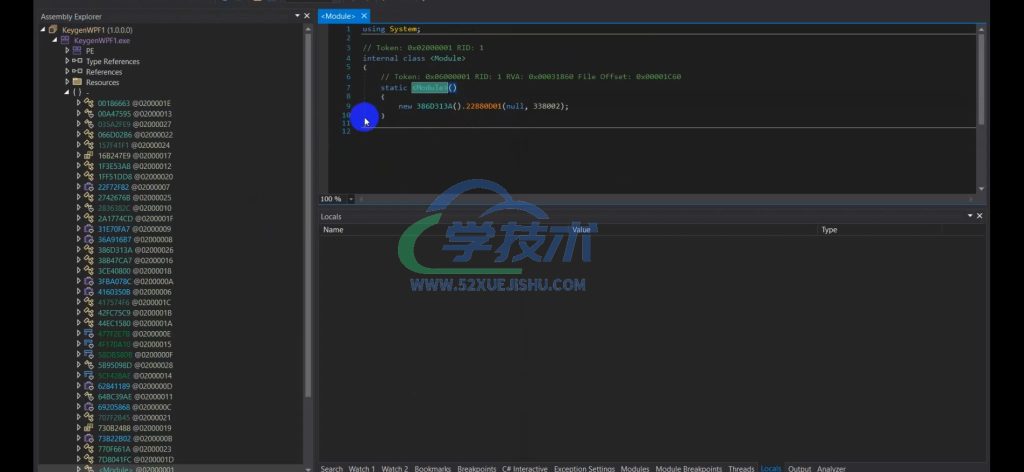
Task: Click class icon of 386D313A
Action: 89,250
